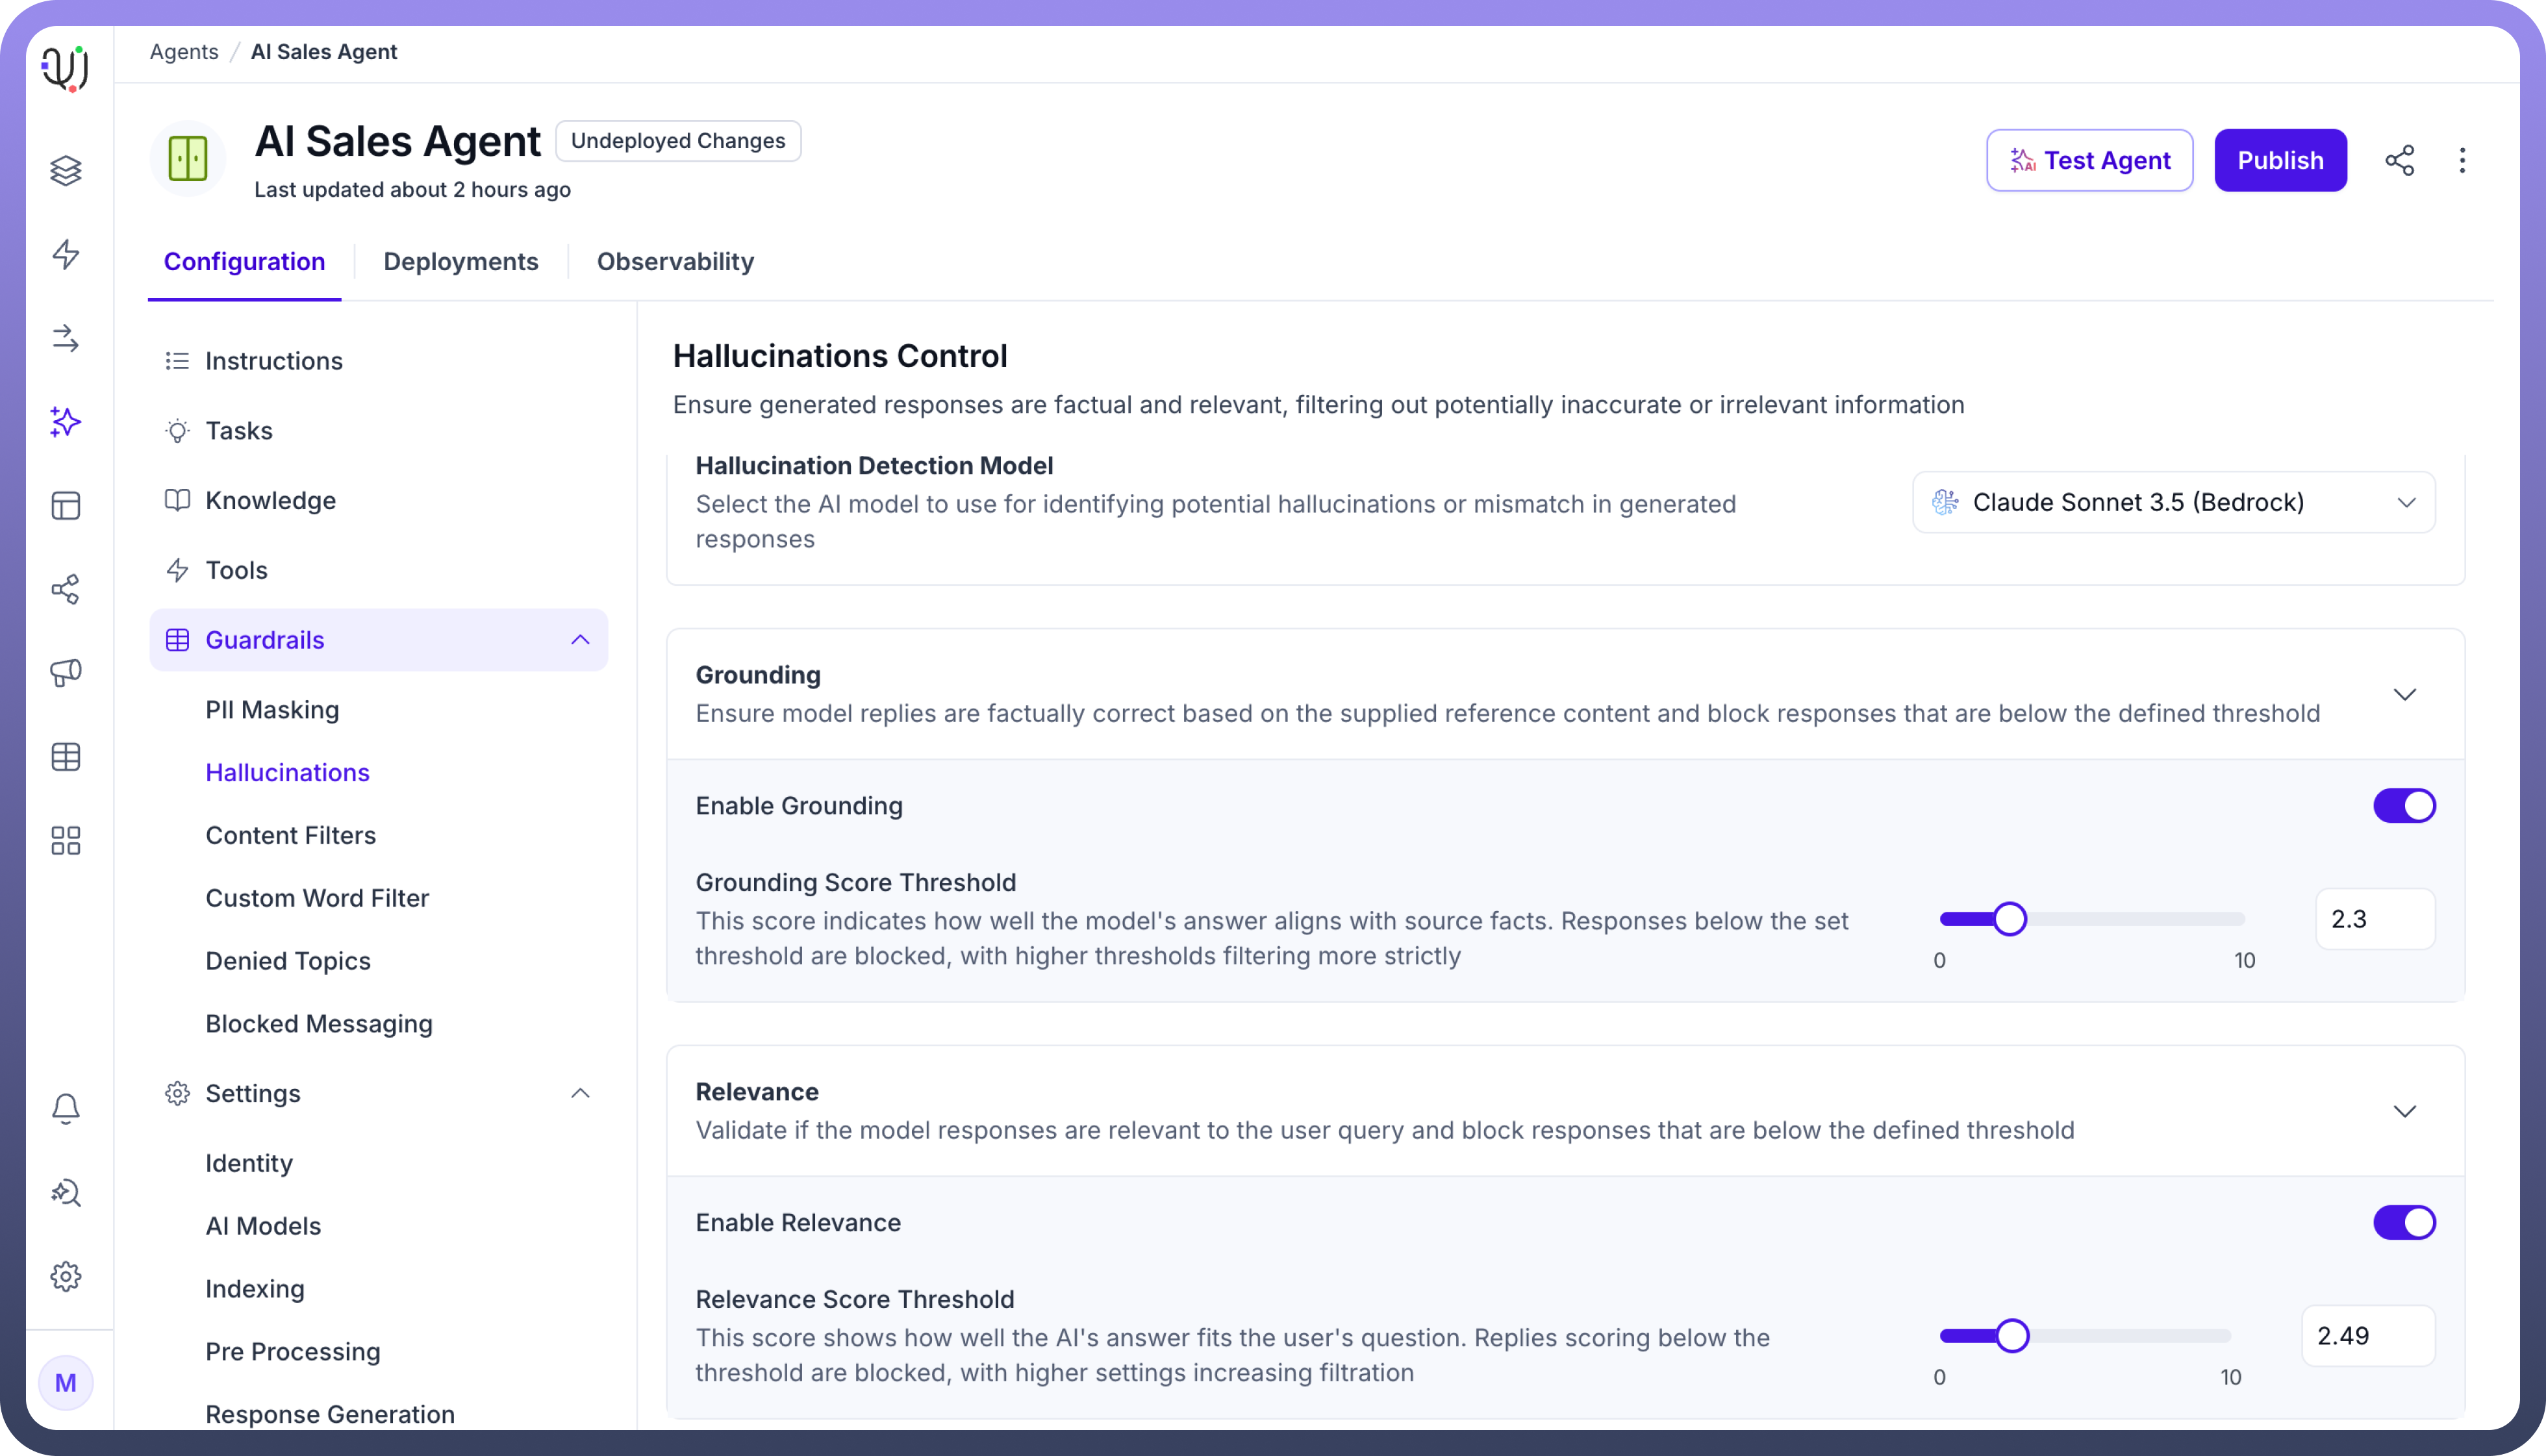Collapse the Grounding section chevron
This screenshot has width=2546, height=1456.
(x=2404, y=694)
